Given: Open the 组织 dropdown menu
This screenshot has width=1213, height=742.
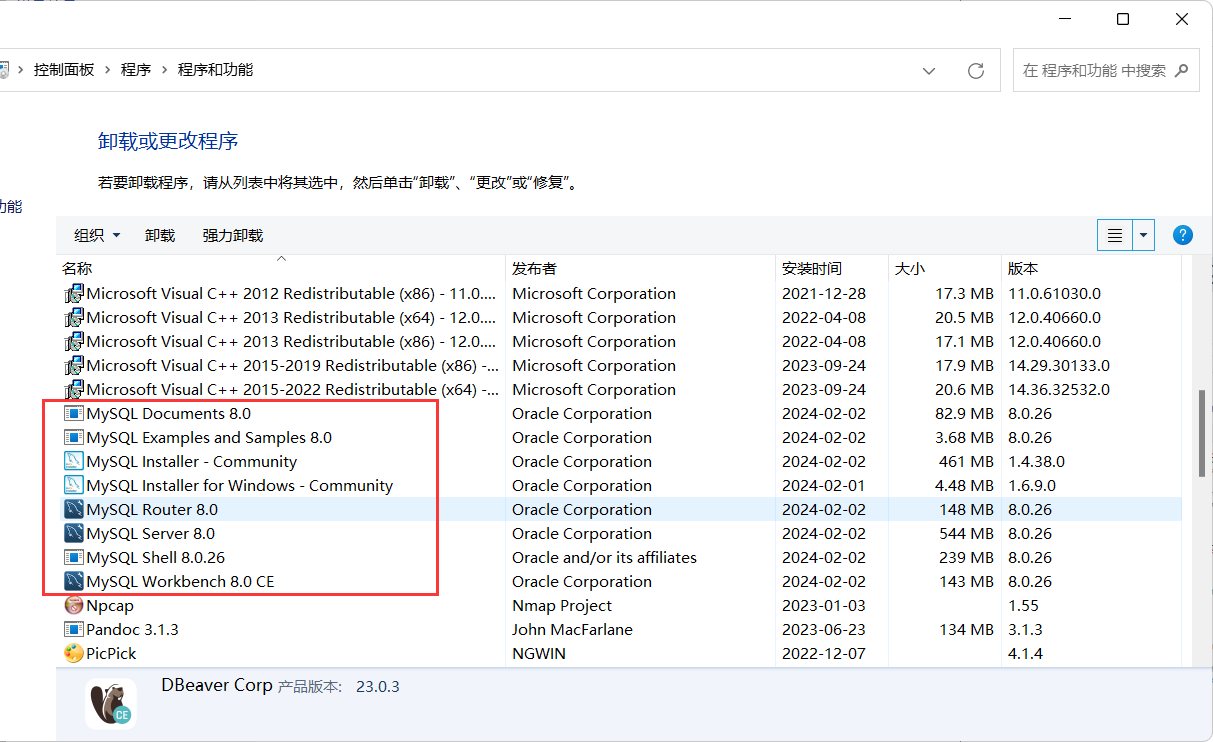Looking at the screenshot, I should [96, 235].
